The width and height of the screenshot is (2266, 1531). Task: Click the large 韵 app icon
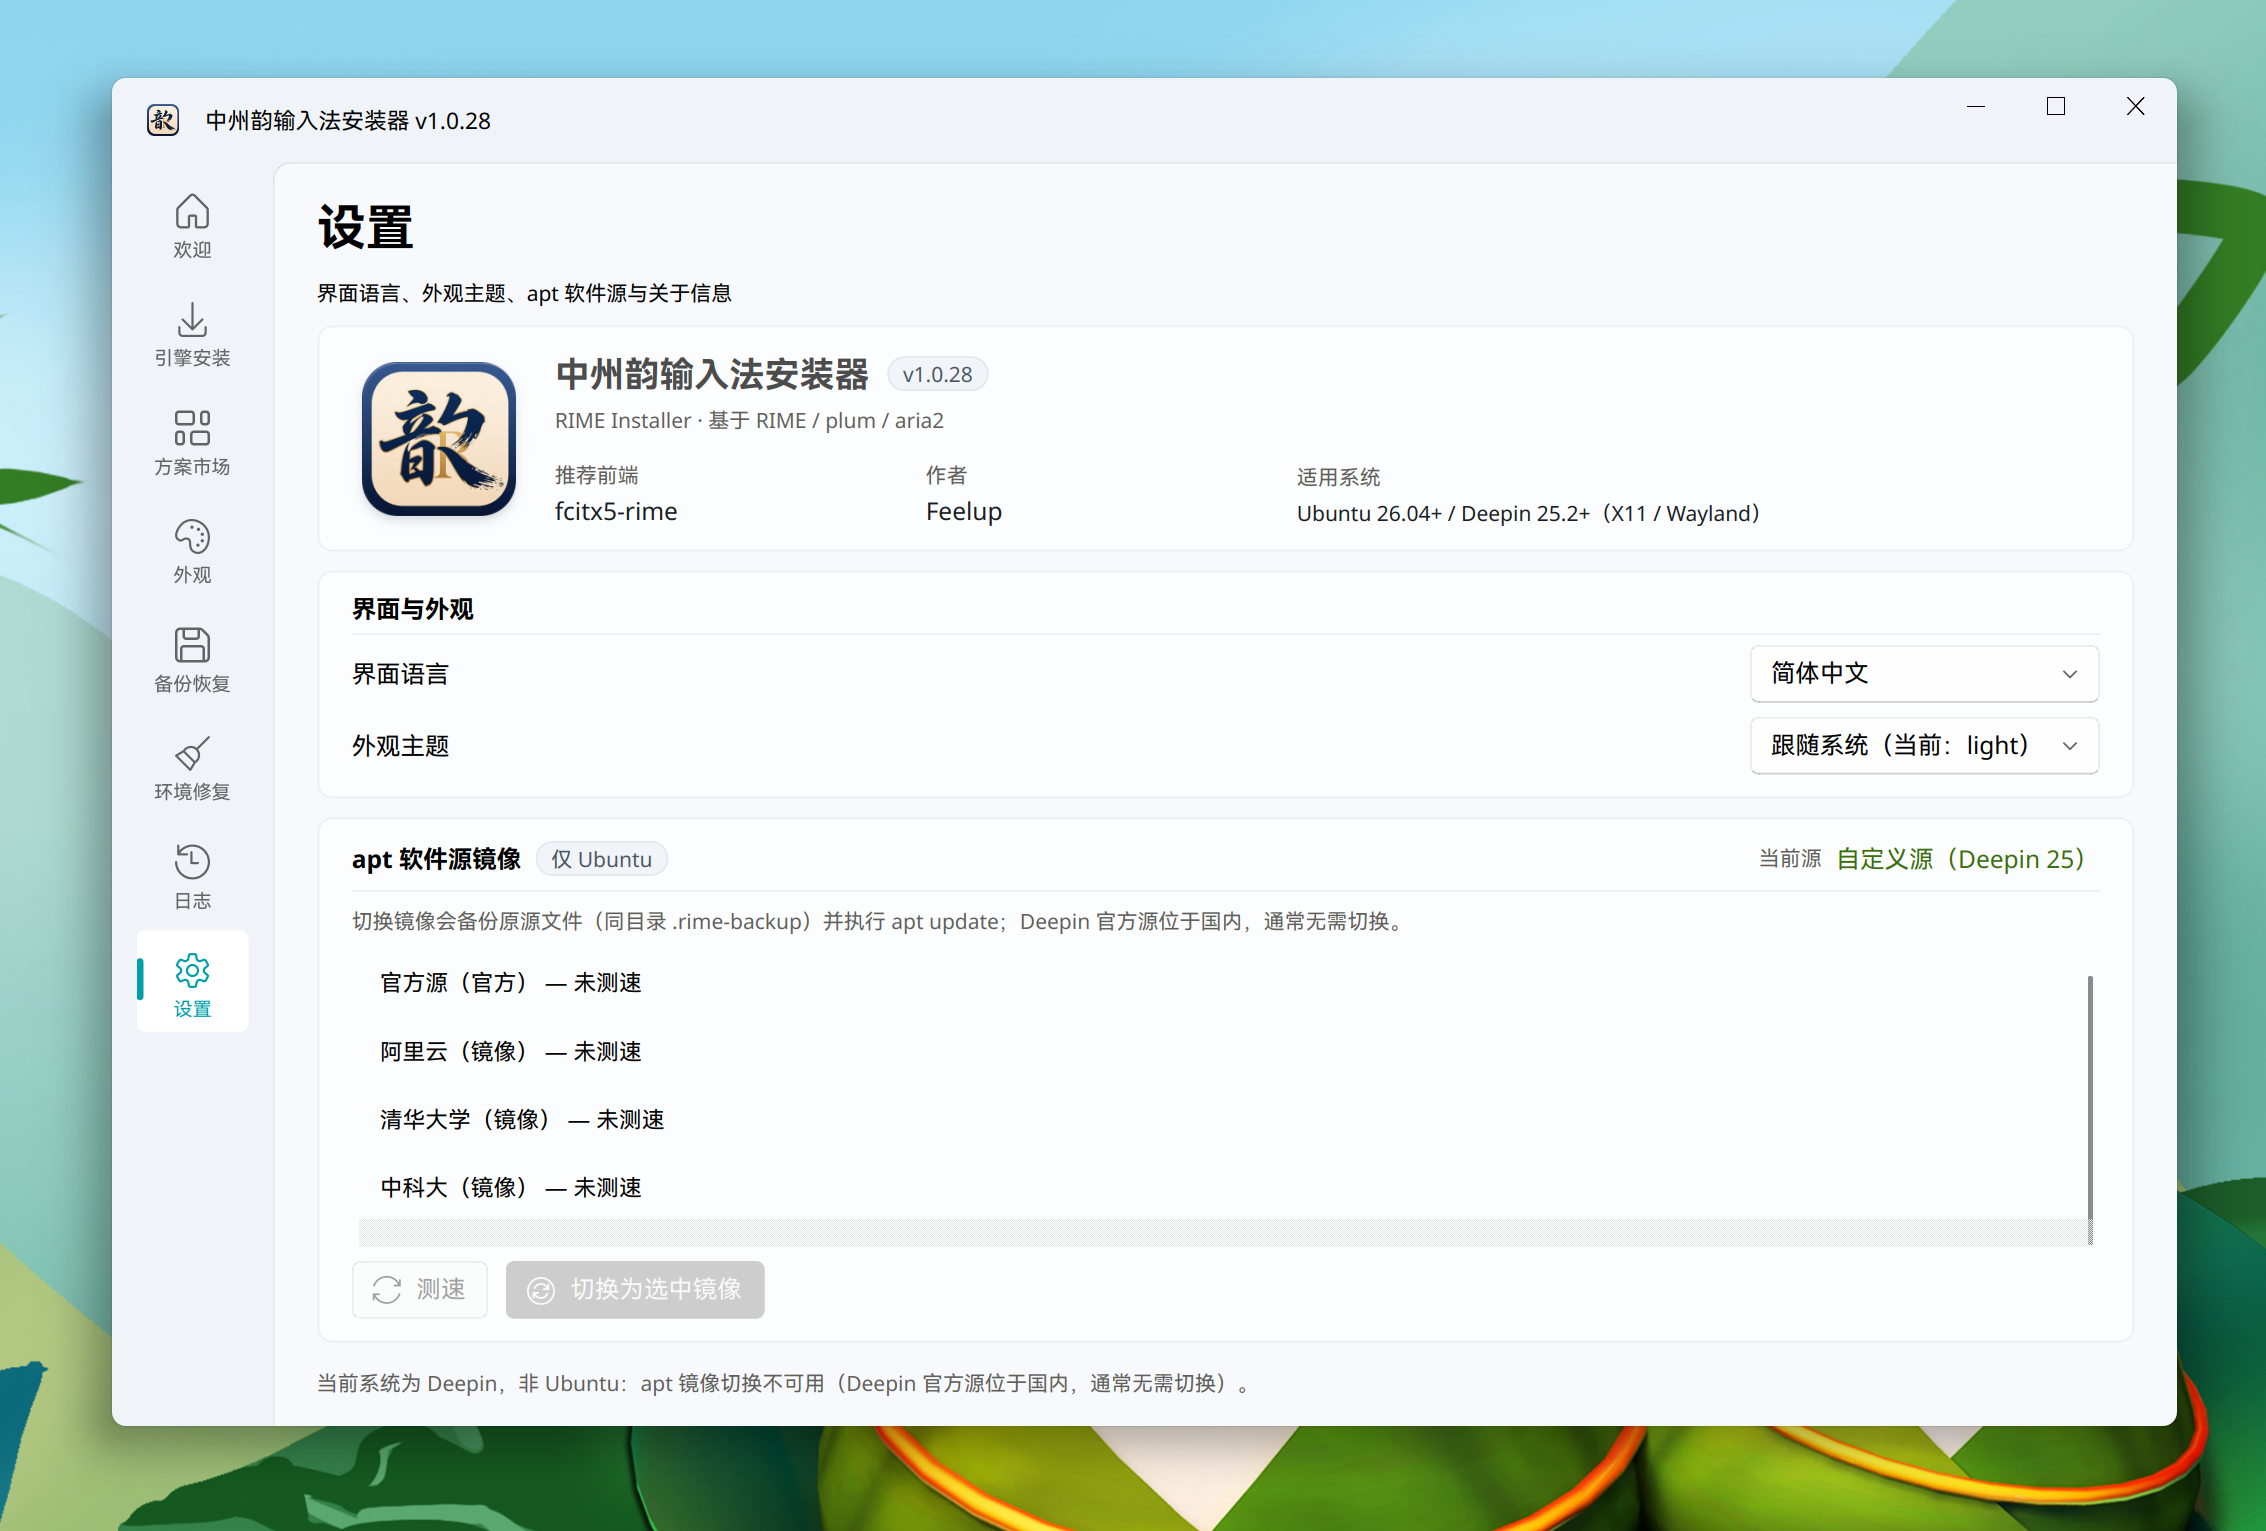point(439,439)
